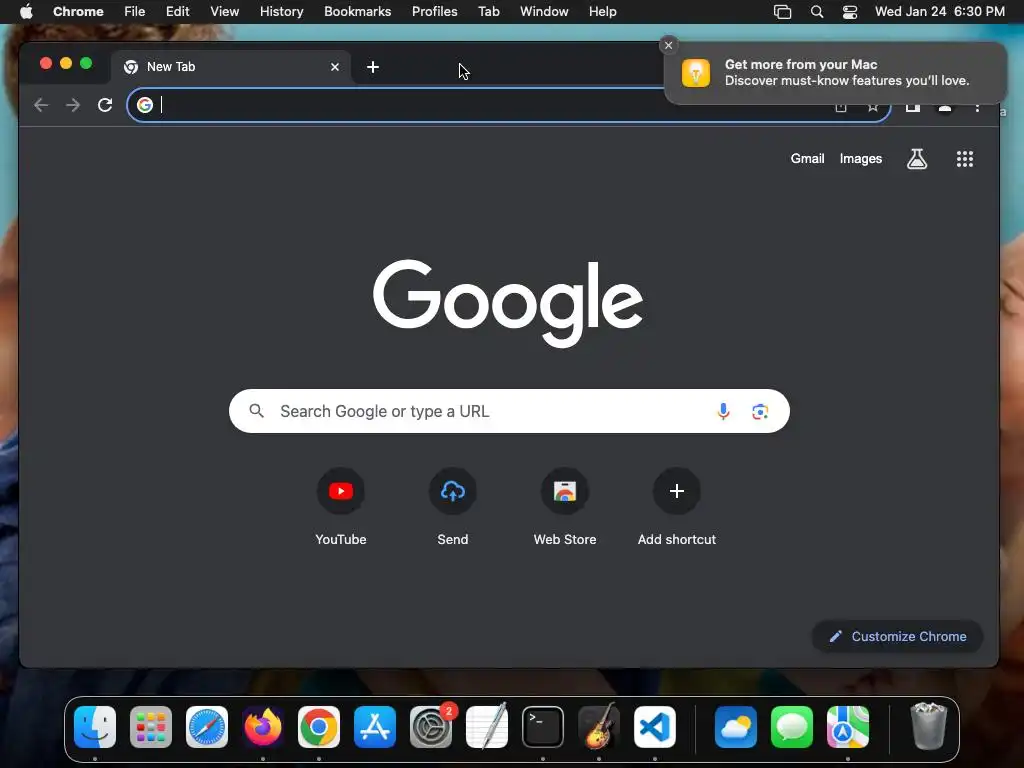Open a new tab with plus button

coord(373,67)
